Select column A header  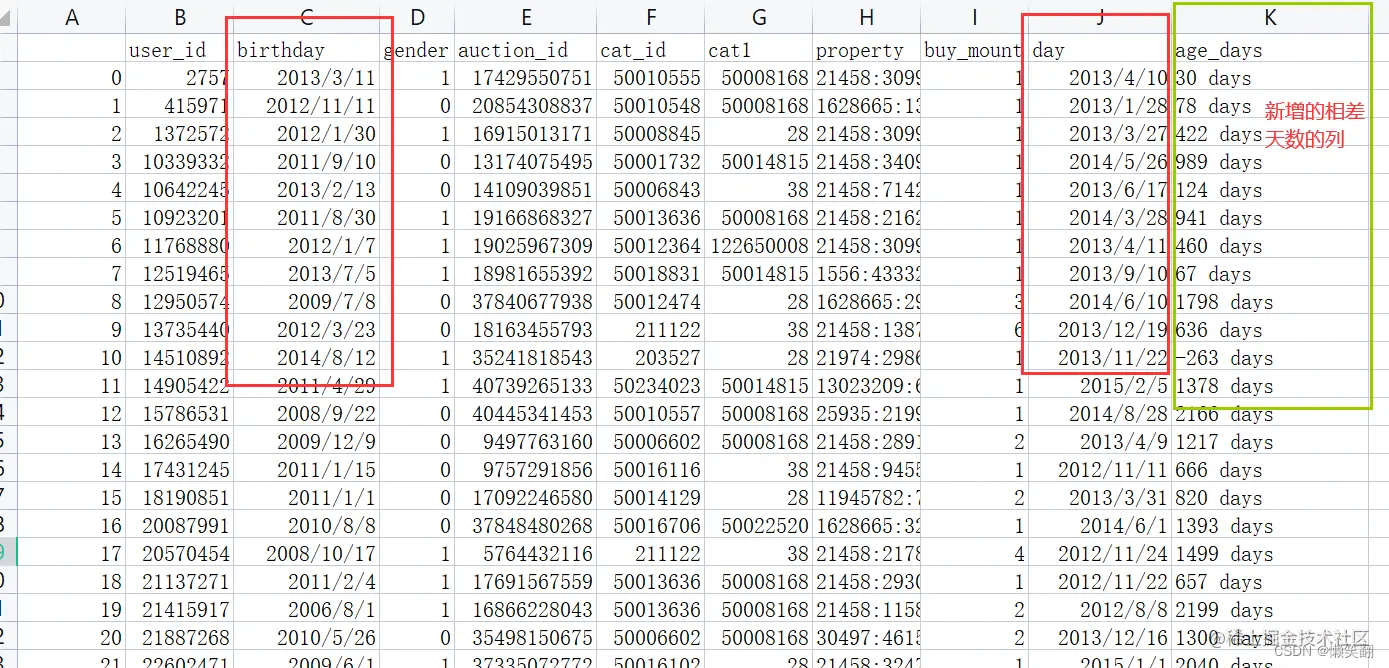71,17
